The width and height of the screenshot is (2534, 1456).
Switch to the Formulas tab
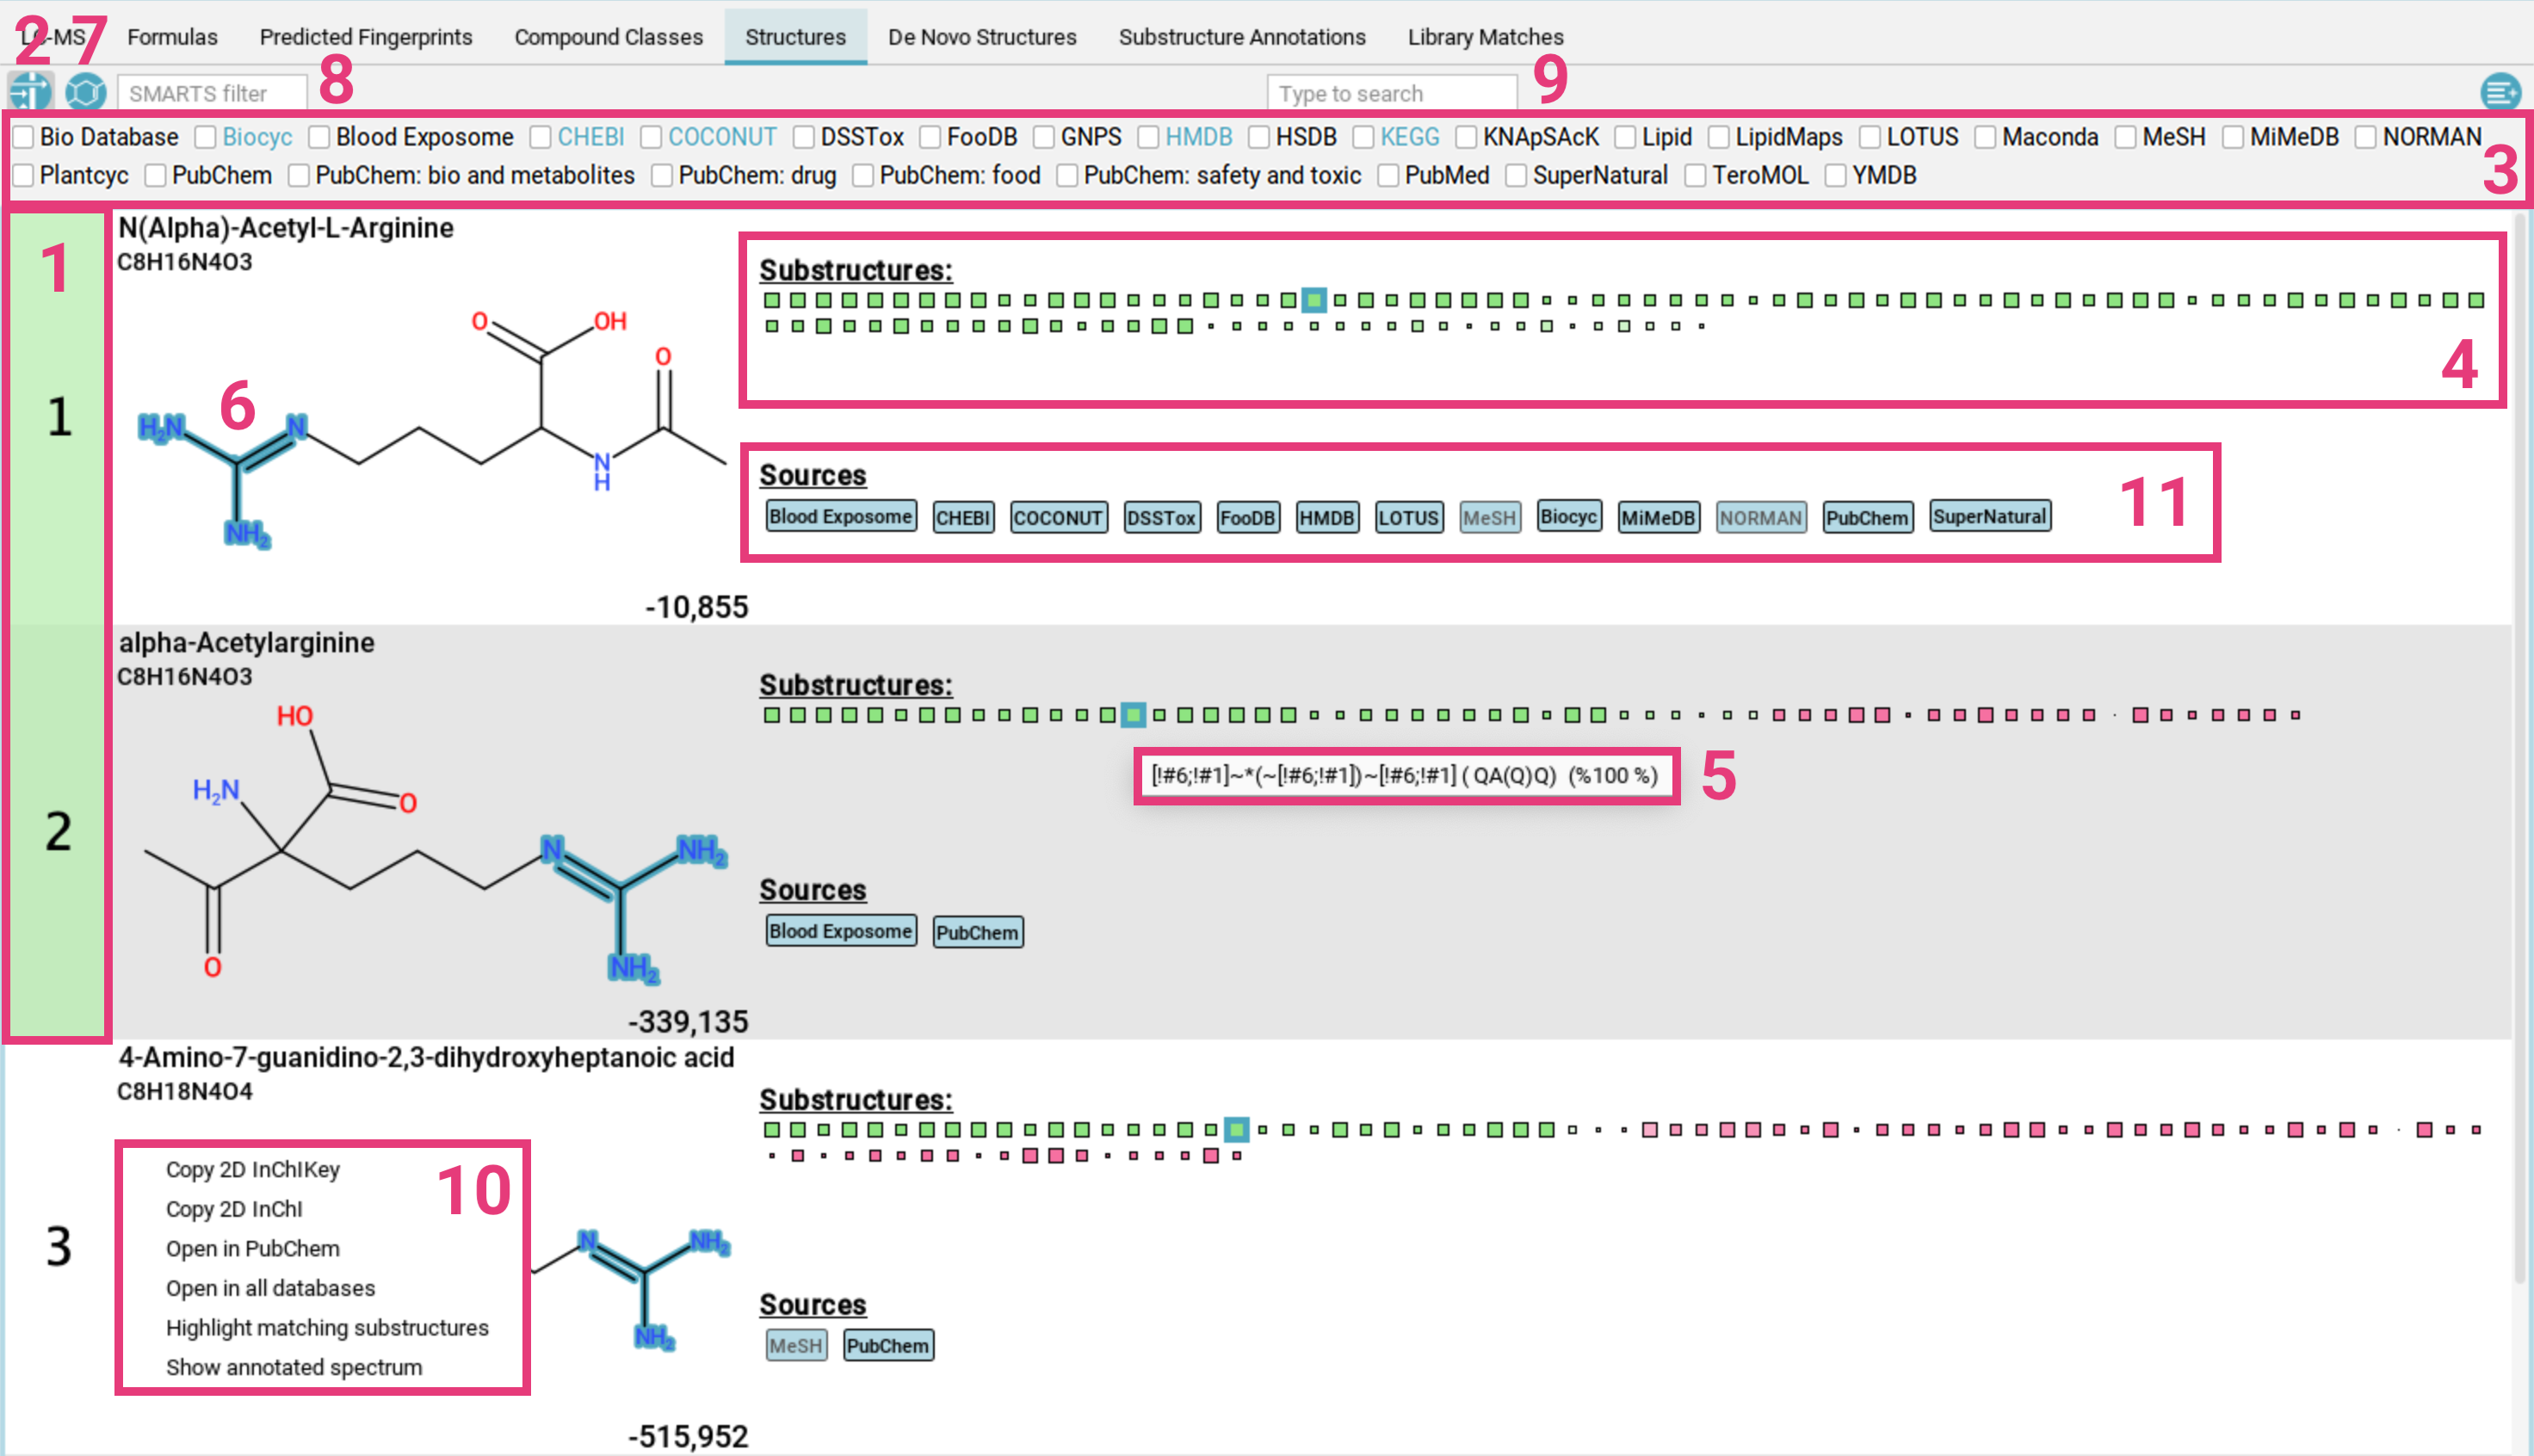pos(172,37)
